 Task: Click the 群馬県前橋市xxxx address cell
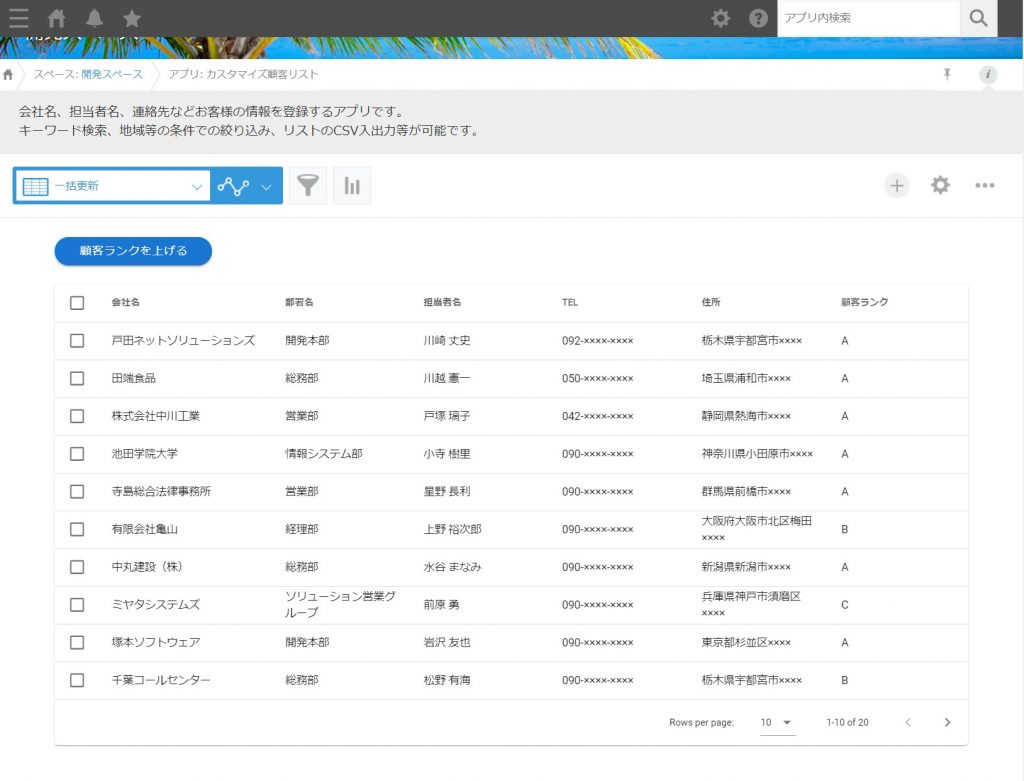[746, 491]
